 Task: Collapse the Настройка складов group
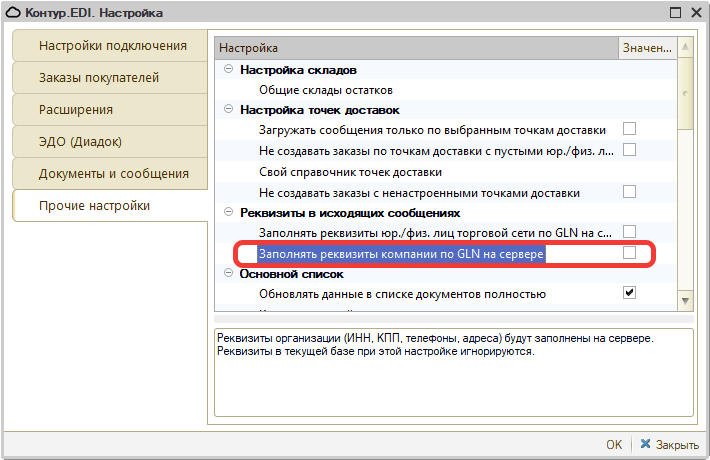click(x=229, y=69)
